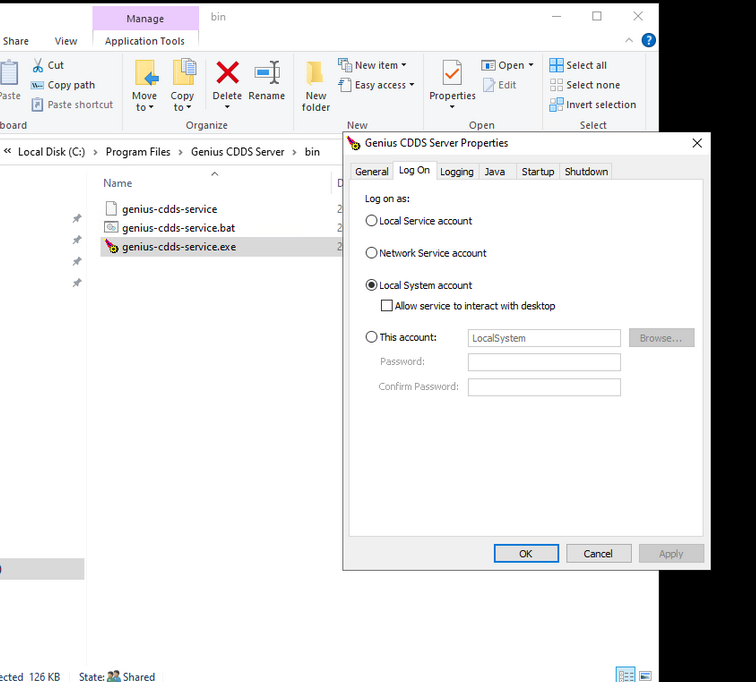
Task: Open the Logging tab
Action: [x=457, y=172]
